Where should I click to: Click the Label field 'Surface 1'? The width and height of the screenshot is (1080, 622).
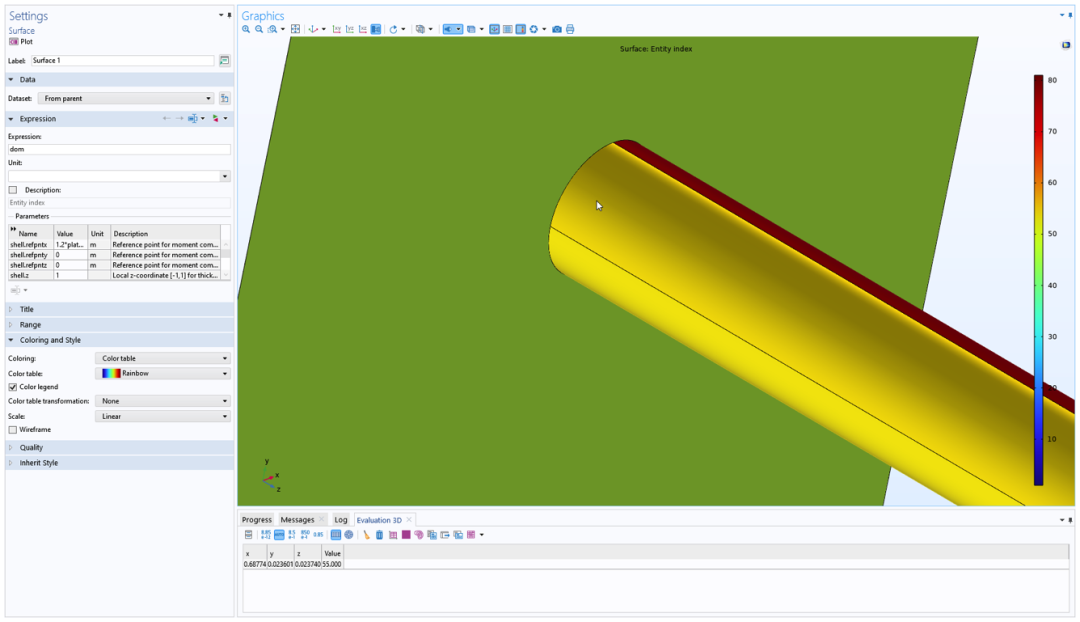tap(123, 61)
